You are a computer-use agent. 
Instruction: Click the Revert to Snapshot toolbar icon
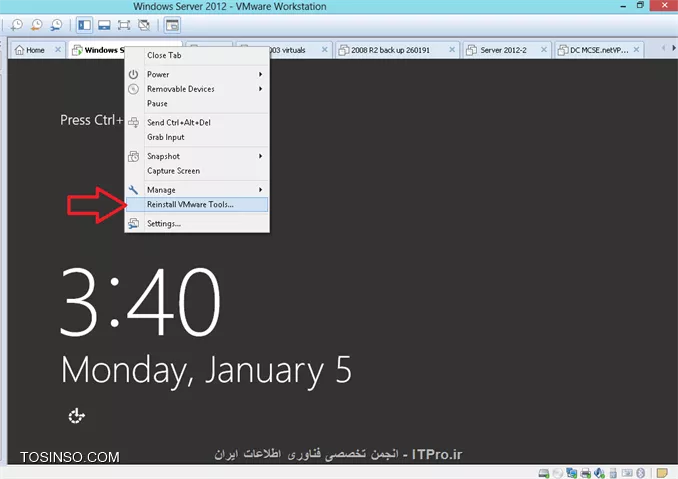pyautogui.click(x=36, y=25)
